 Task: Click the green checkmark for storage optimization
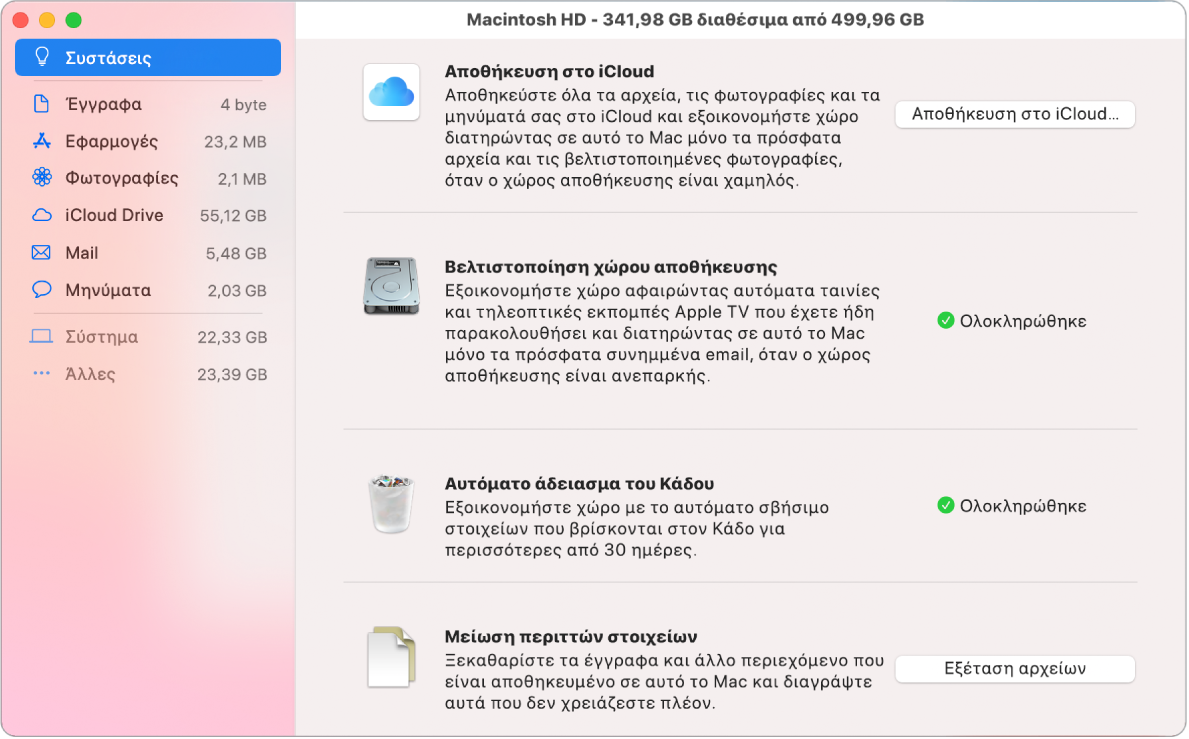click(x=945, y=321)
